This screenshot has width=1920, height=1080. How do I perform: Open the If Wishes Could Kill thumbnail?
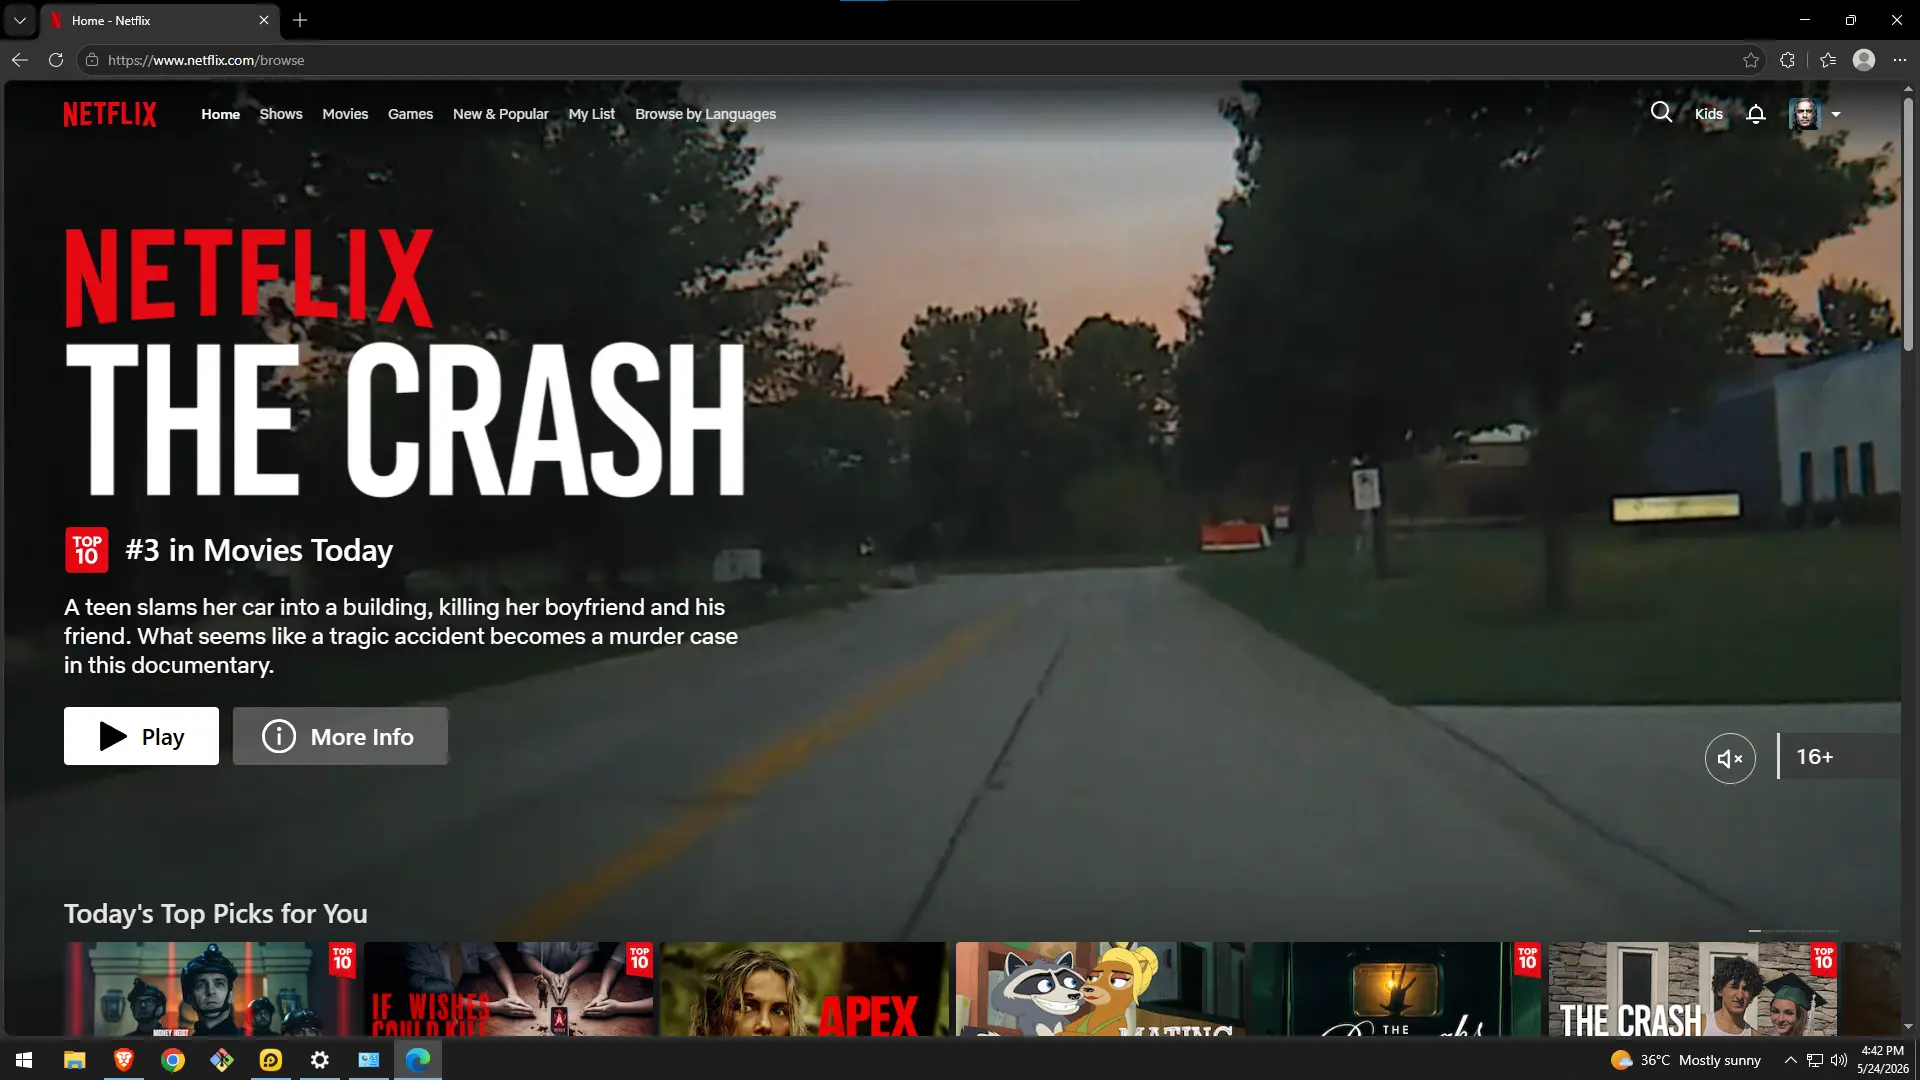coord(508,989)
